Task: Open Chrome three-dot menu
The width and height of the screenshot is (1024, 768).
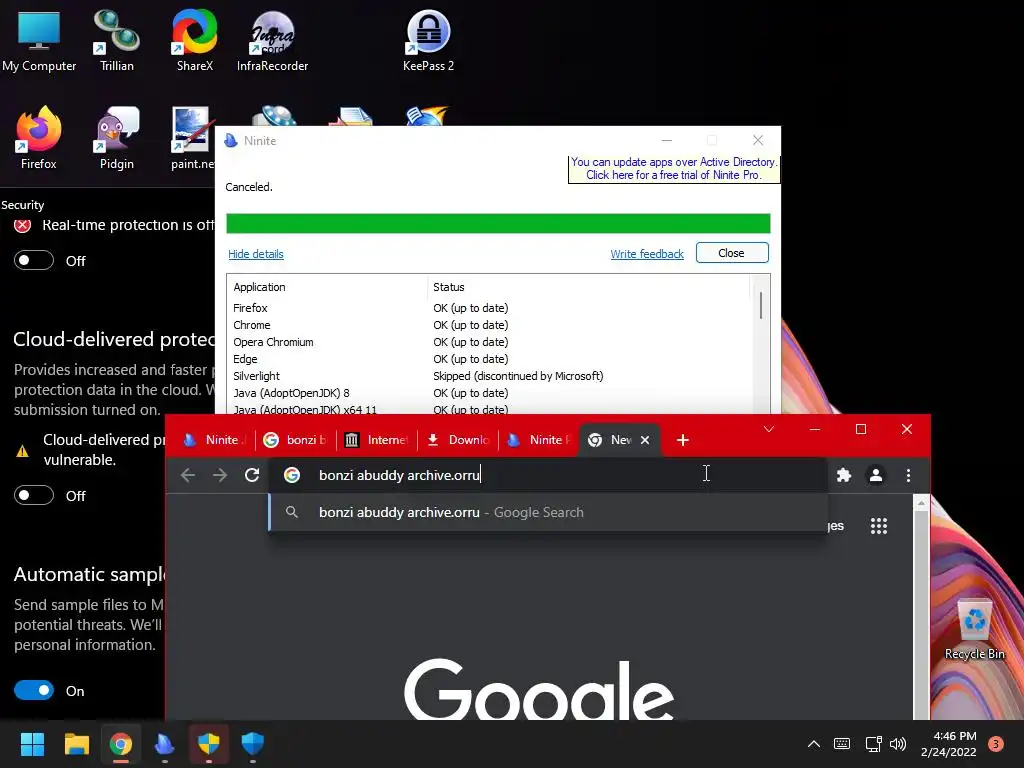Action: tap(908, 475)
